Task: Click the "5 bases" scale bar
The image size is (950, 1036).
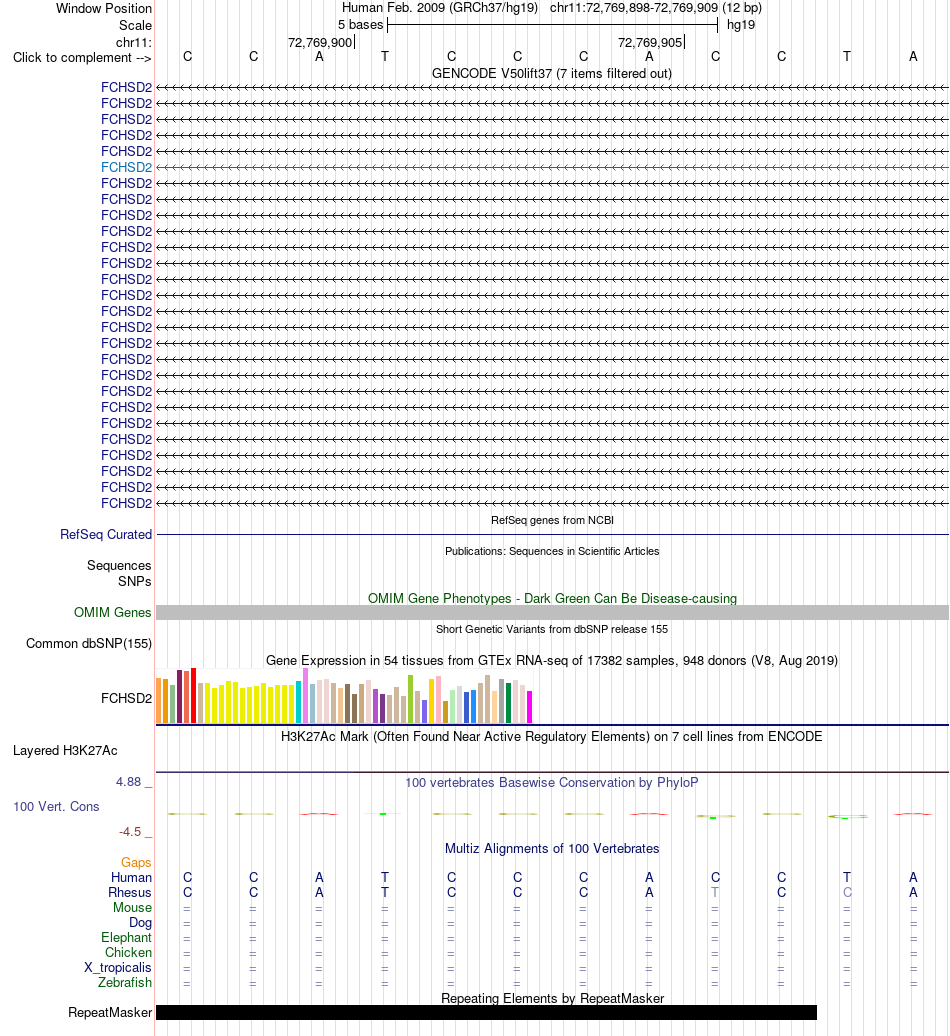Action: tap(552, 25)
